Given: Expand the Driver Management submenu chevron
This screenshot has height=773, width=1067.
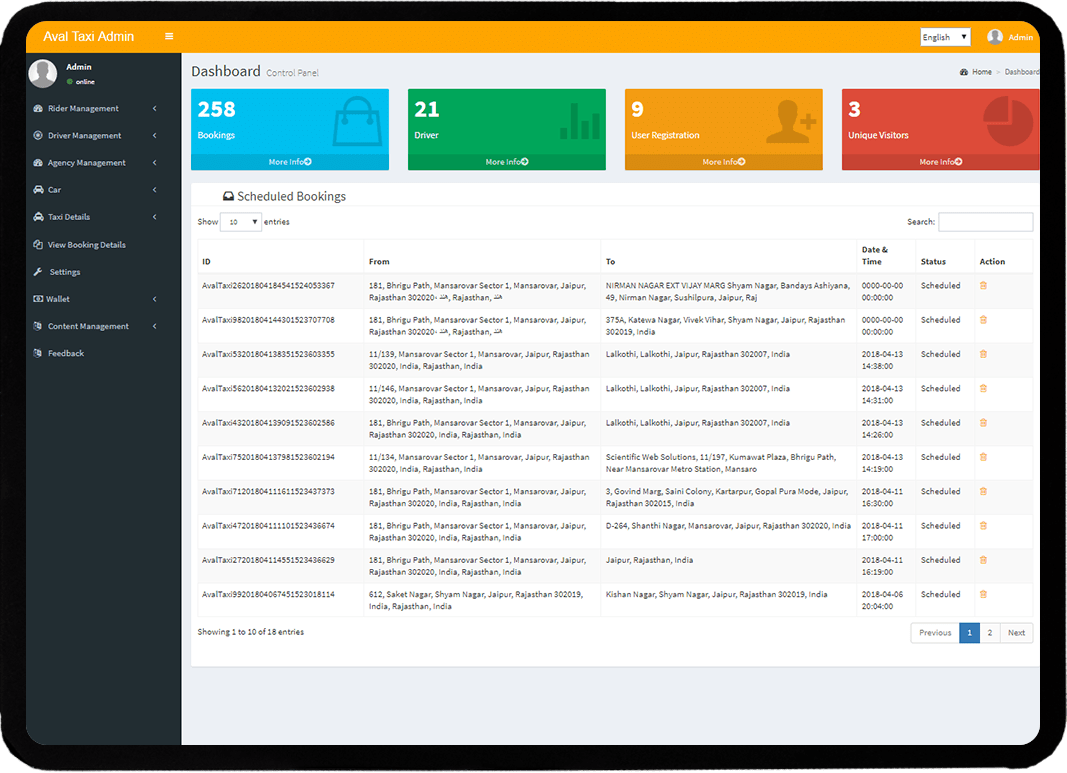Looking at the screenshot, I should [x=155, y=135].
